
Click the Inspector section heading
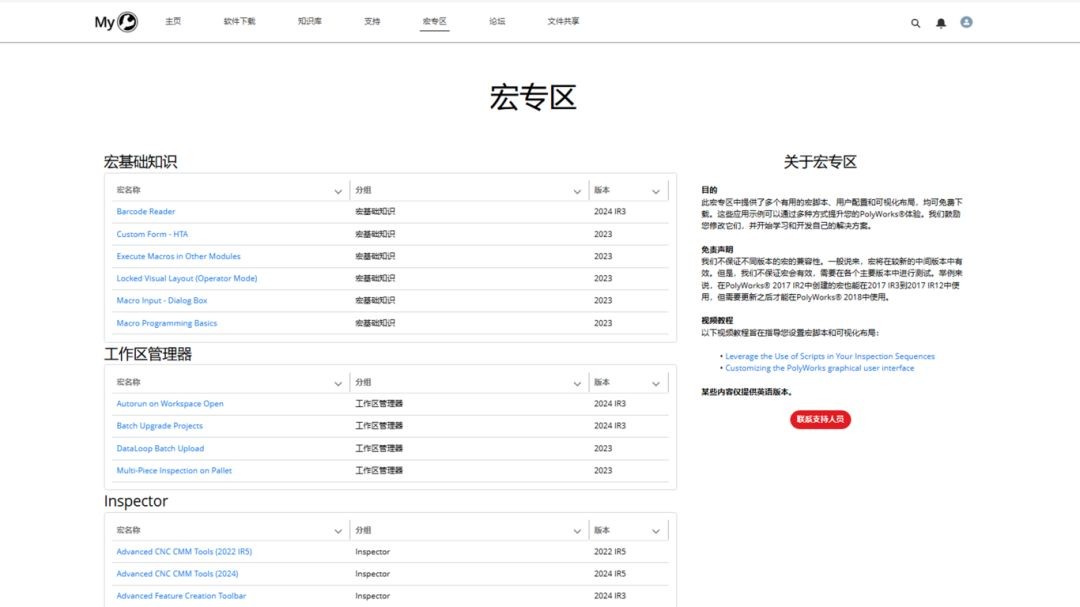click(x=136, y=501)
